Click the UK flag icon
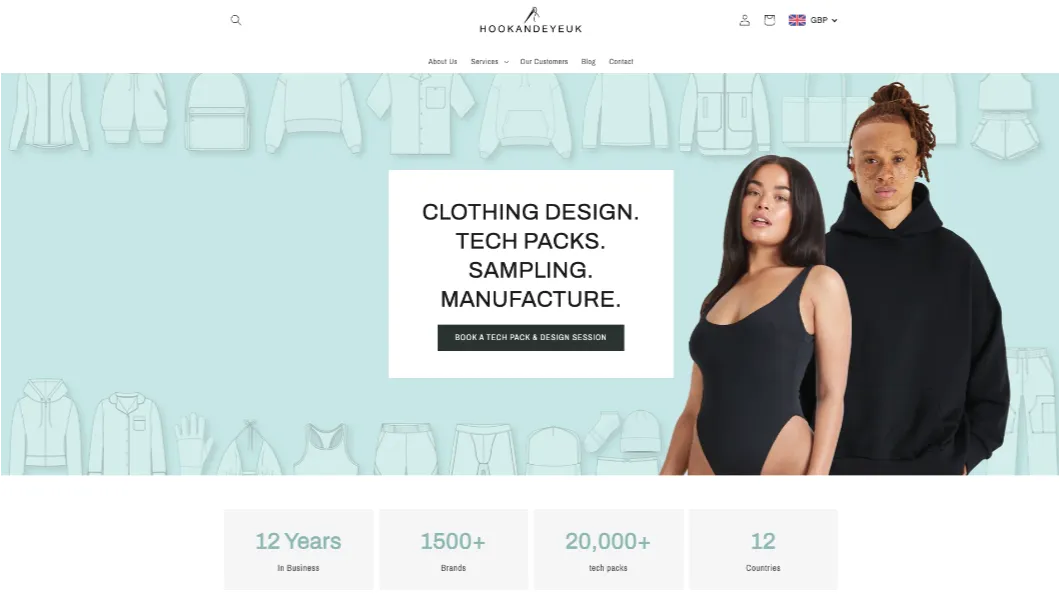Viewport: 1059px width, 600px height. pos(797,20)
